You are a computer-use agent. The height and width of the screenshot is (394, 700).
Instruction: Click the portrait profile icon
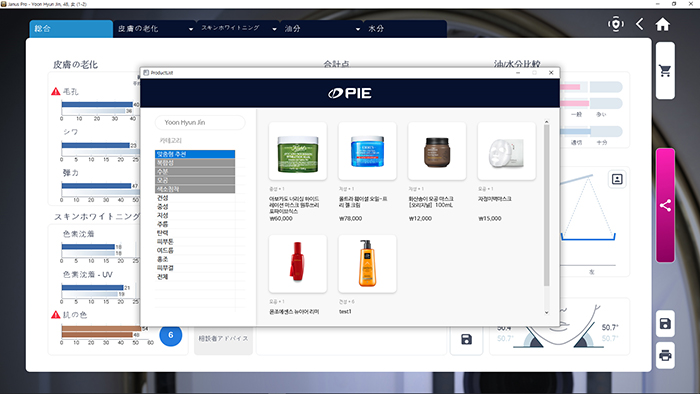point(617,179)
